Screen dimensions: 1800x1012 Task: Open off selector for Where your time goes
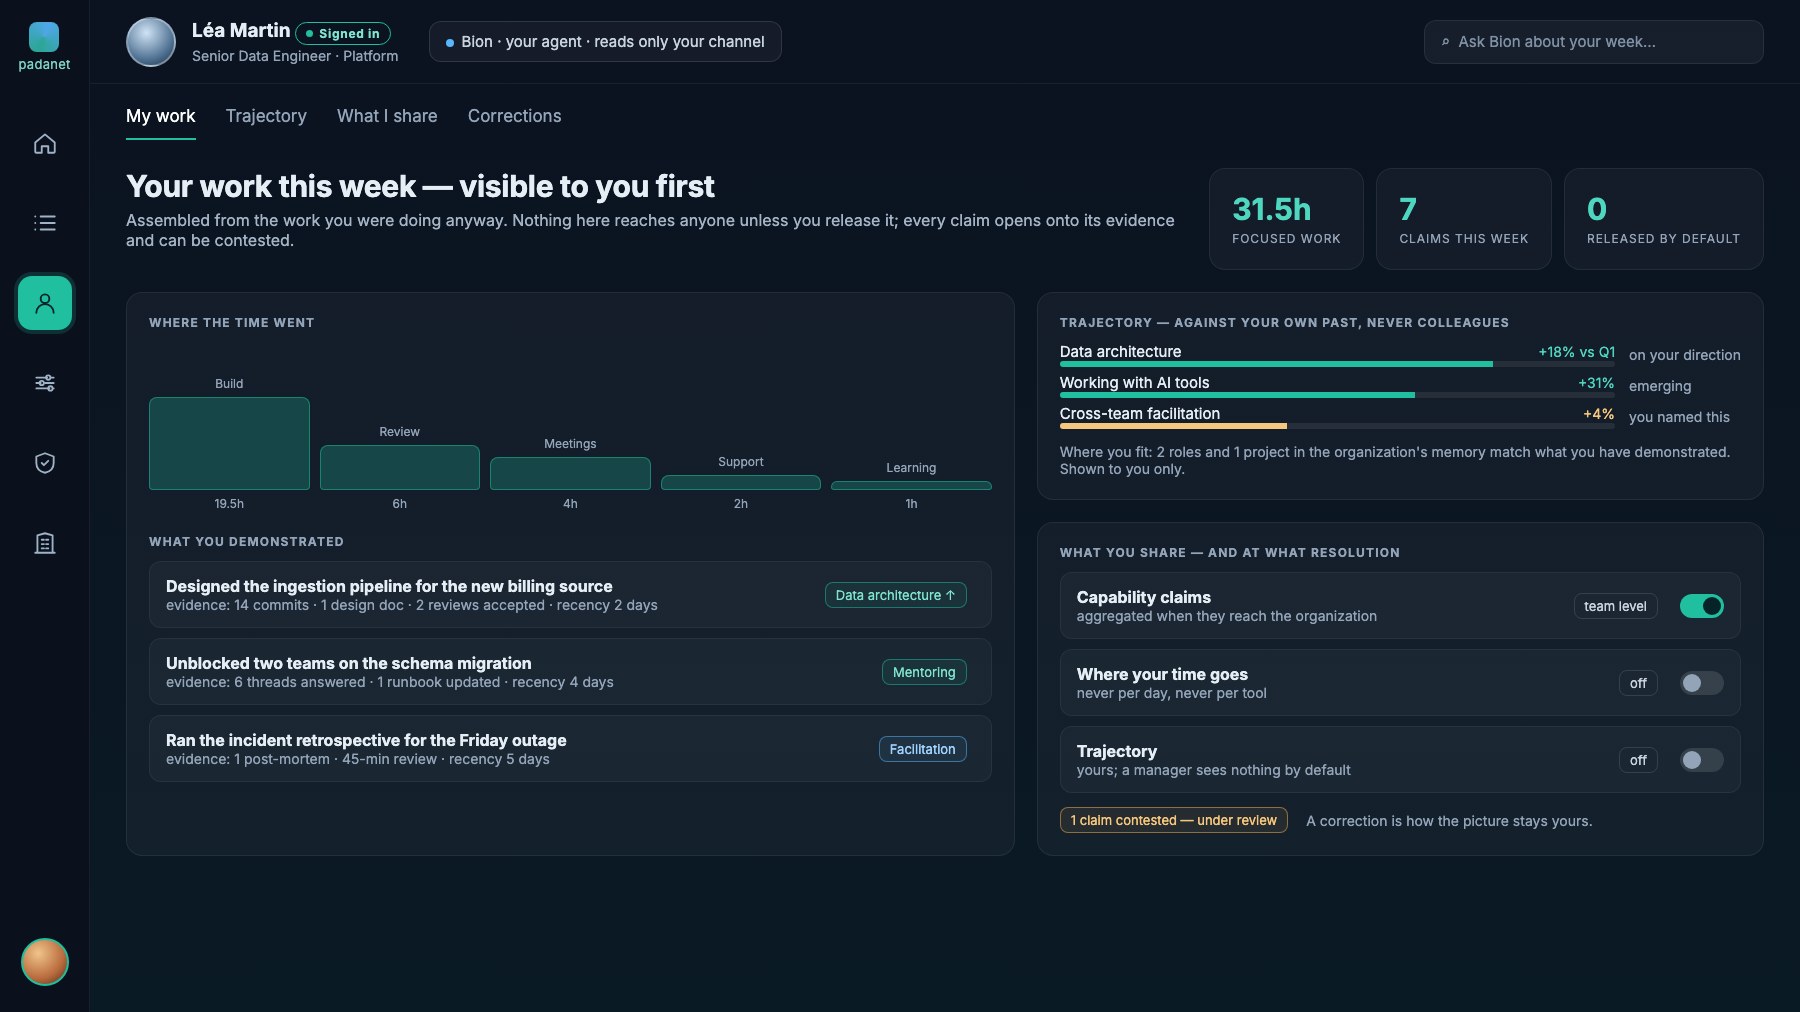pyautogui.click(x=1638, y=683)
